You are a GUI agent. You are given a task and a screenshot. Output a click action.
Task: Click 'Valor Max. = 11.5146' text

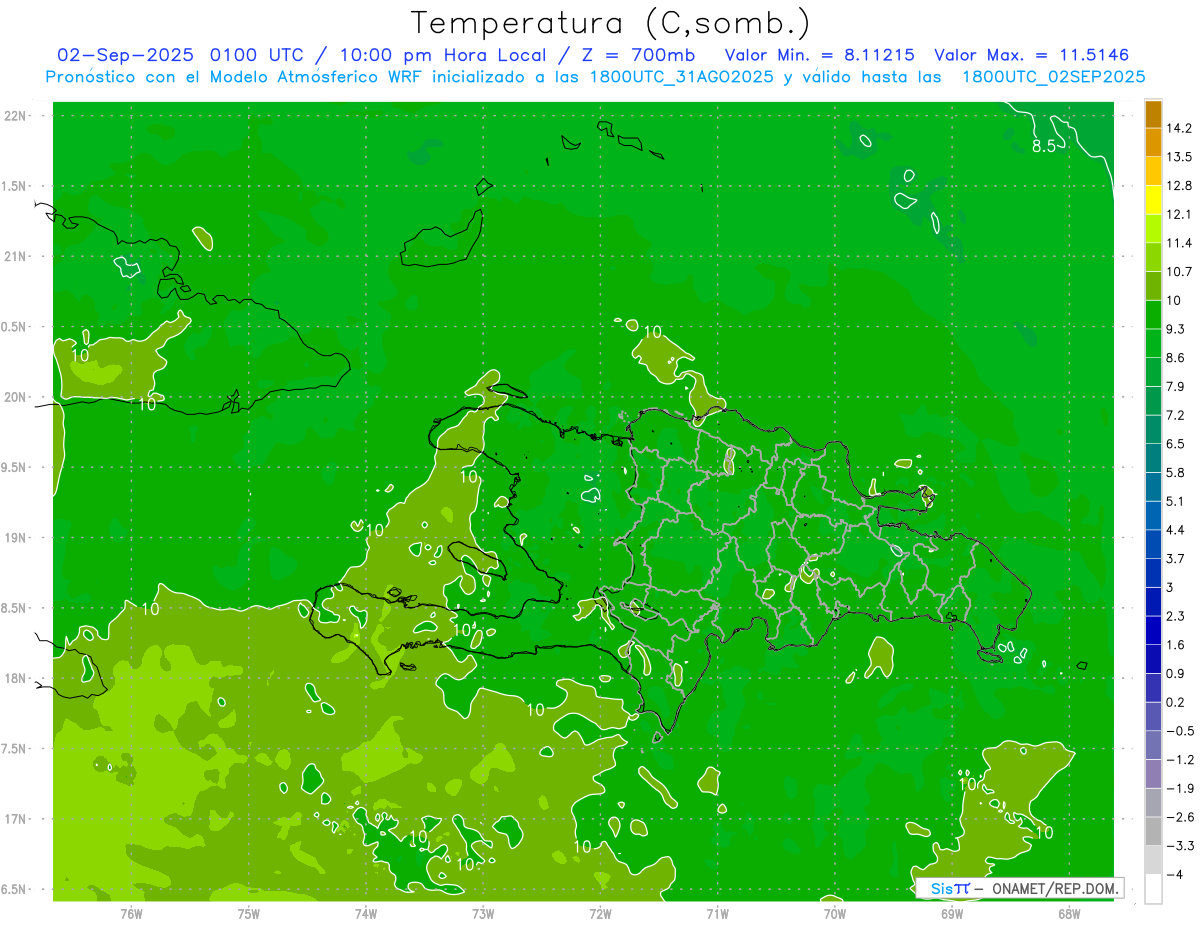(1032, 55)
